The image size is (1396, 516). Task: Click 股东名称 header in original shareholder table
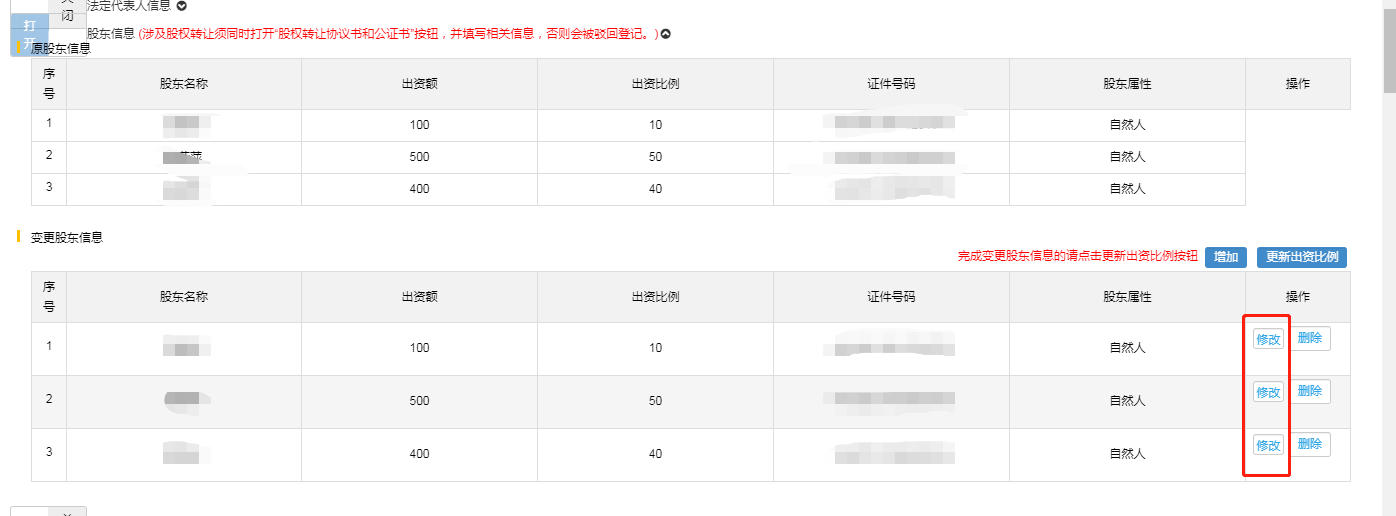coord(184,84)
